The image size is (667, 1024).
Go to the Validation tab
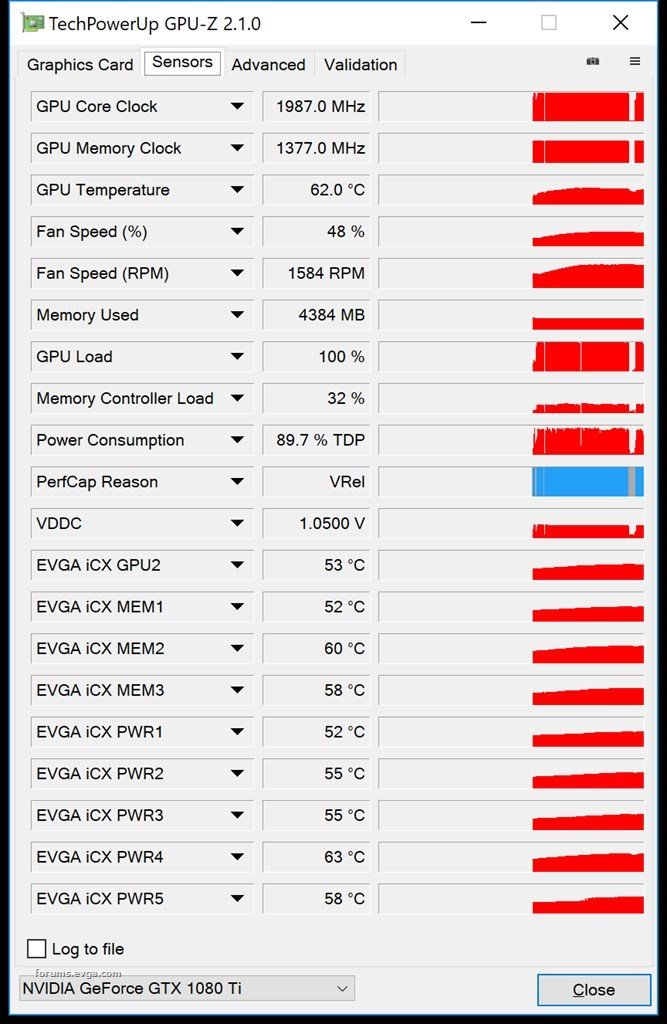tap(360, 65)
